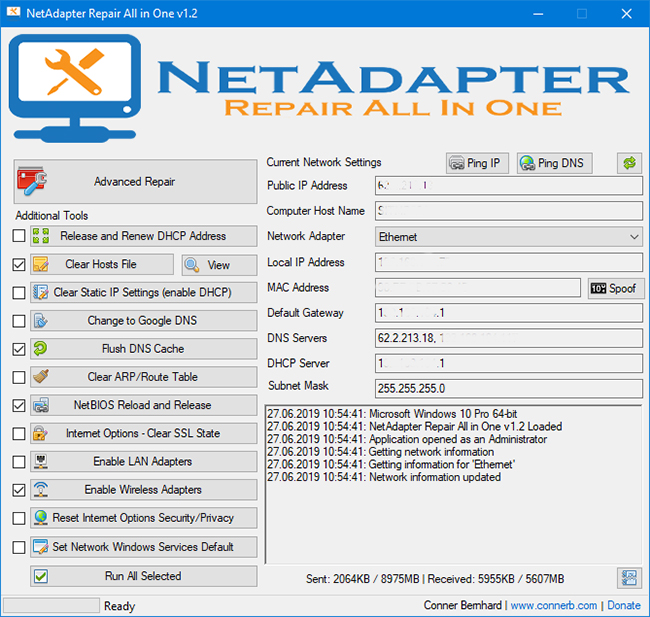Click the Donate link
Image resolution: width=650 pixels, height=617 pixels.
tap(624, 605)
